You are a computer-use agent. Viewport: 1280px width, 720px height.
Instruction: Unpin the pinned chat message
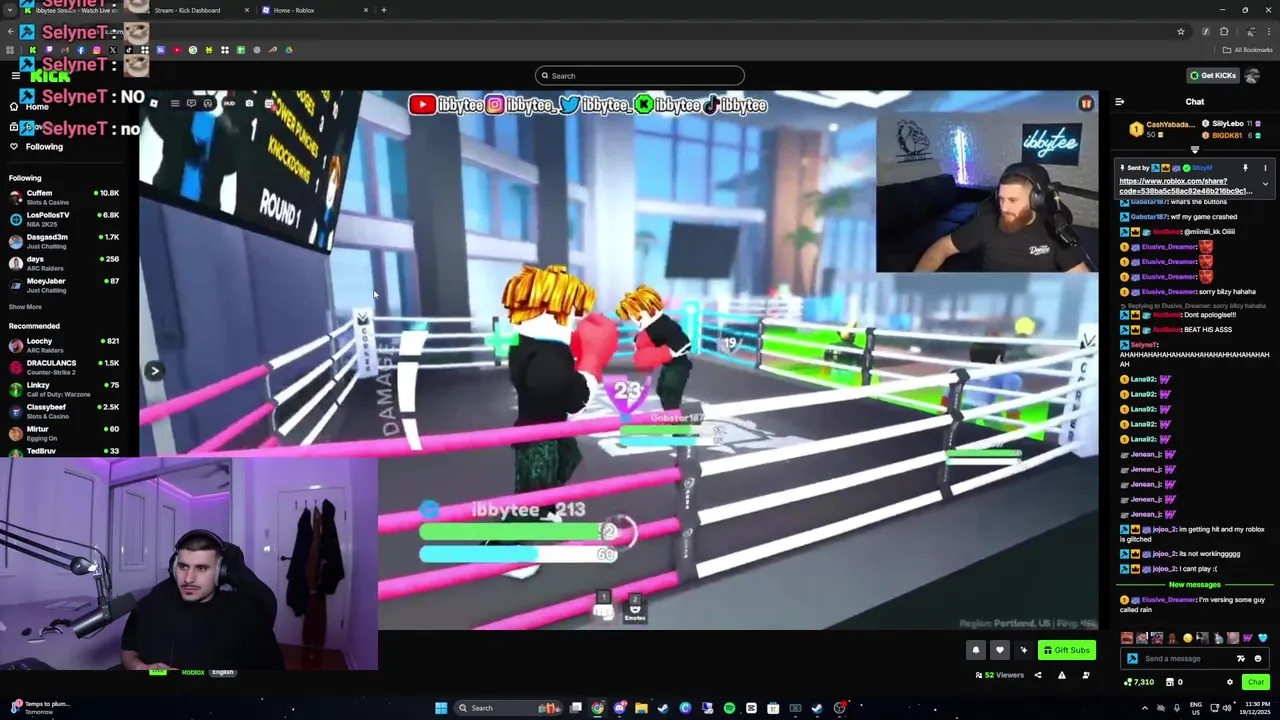pyautogui.click(x=1245, y=168)
